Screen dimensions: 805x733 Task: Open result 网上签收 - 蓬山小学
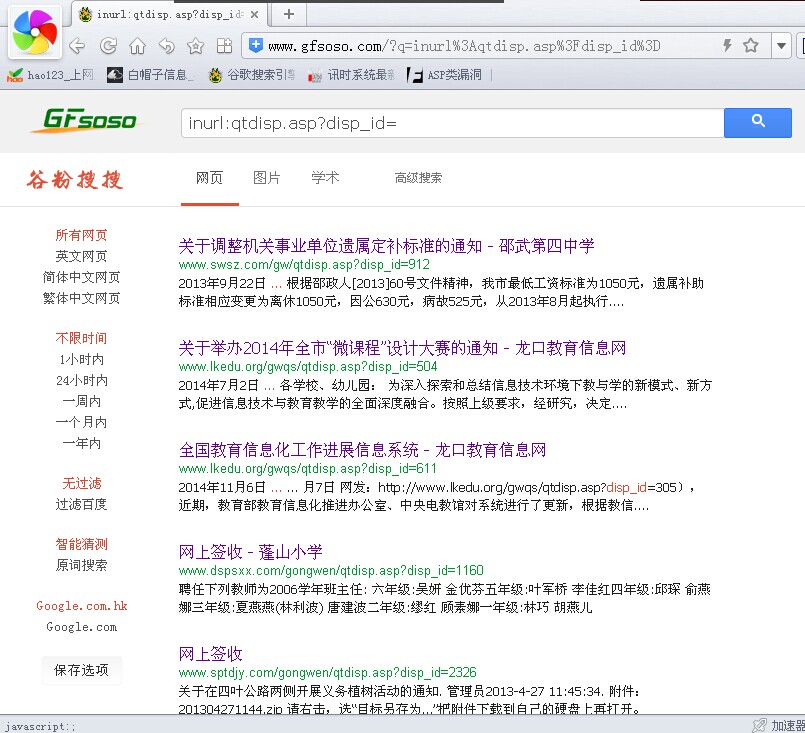(250, 552)
